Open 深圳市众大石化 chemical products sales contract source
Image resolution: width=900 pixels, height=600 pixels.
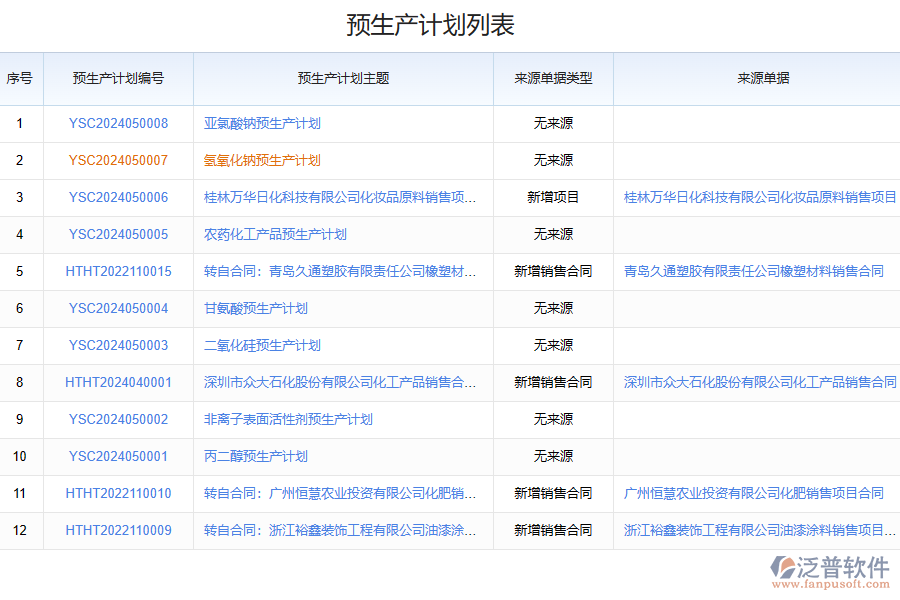(x=756, y=382)
